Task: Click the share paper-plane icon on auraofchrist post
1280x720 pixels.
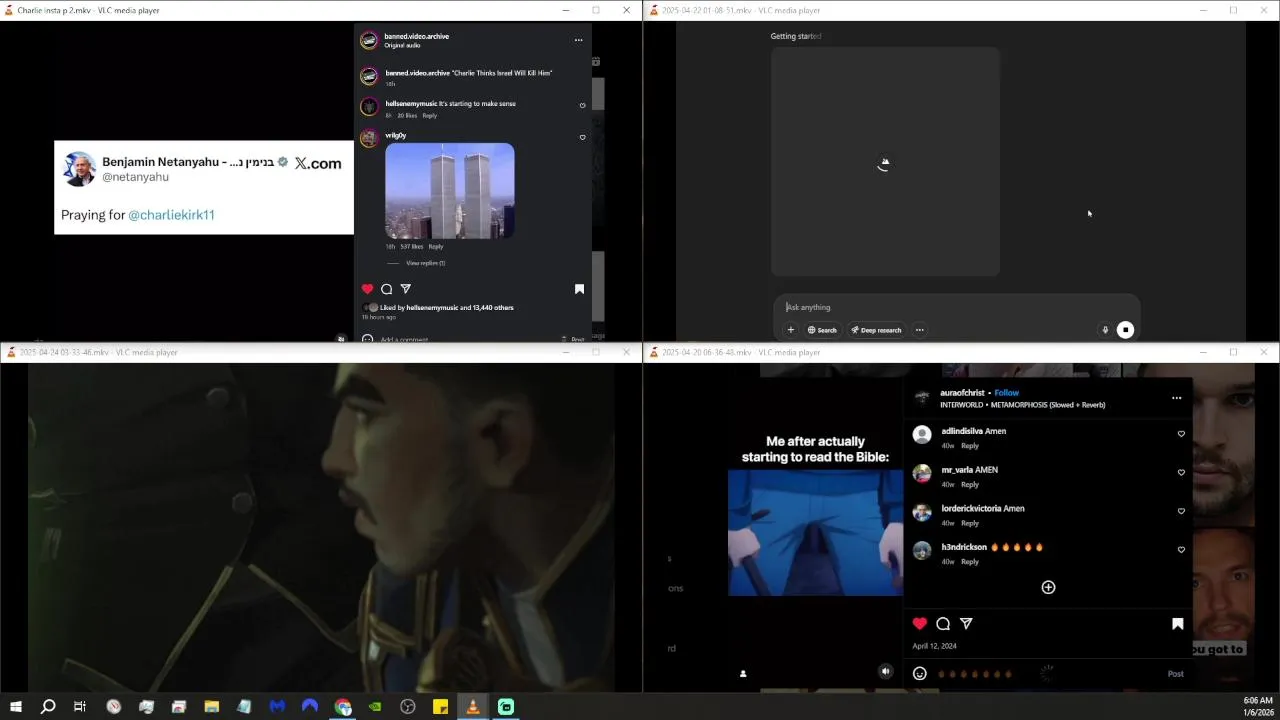Action: (x=966, y=624)
